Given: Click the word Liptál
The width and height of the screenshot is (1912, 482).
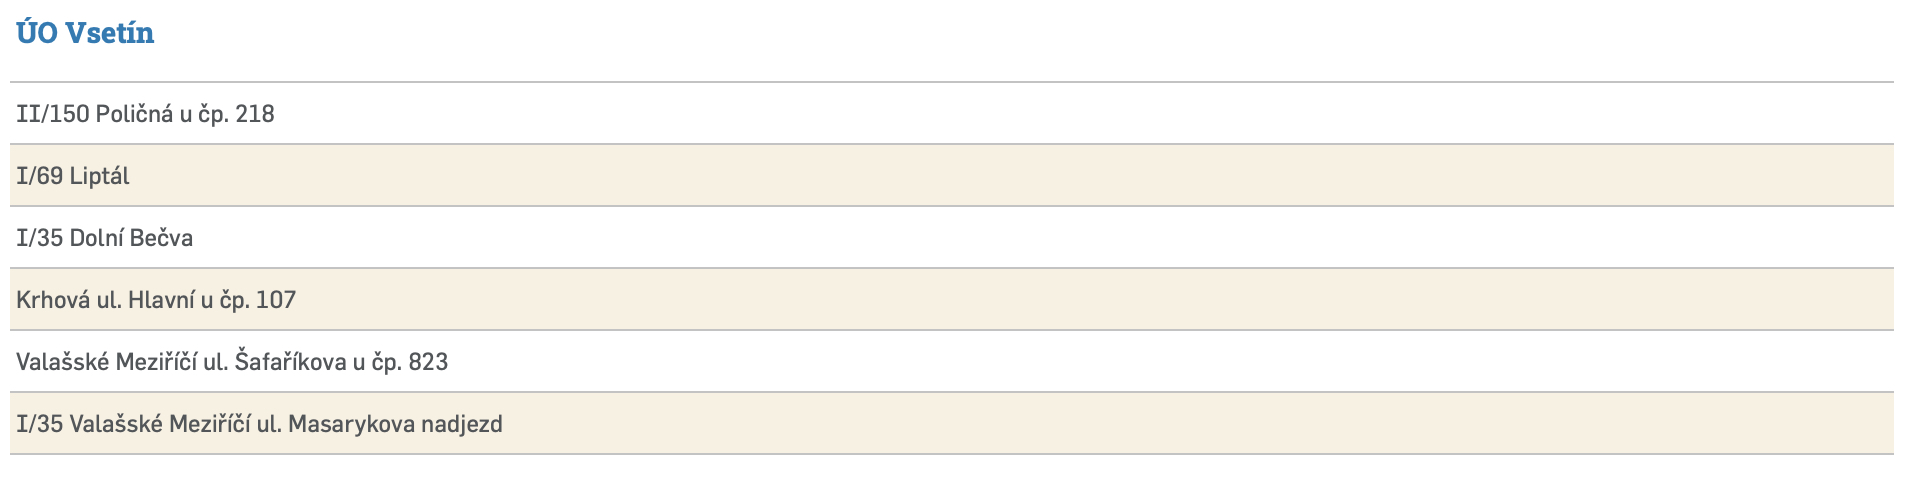Looking at the screenshot, I should tap(100, 176).
